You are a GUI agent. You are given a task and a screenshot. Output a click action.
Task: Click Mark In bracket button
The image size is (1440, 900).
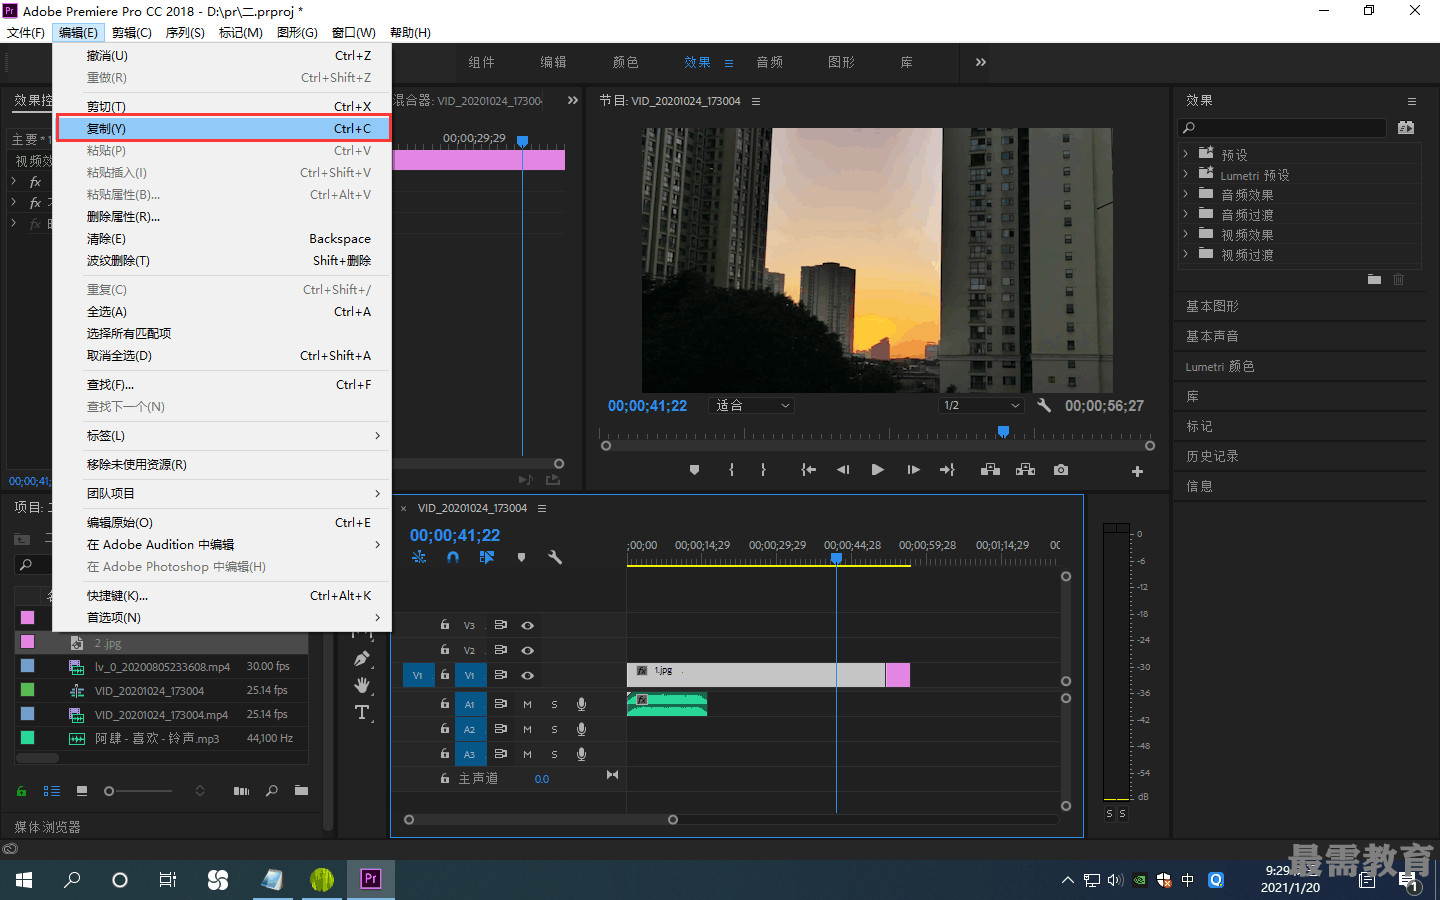[732, 470]
